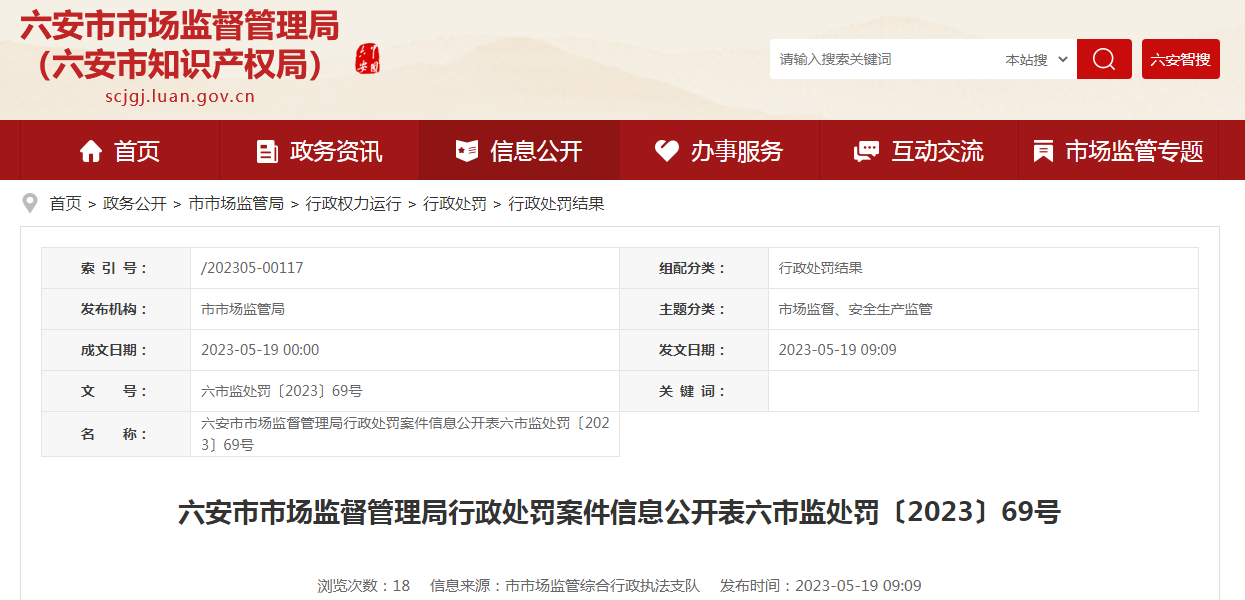Screen dimensions: 1245x600
Task: Open 政务公开 breadcrumb link
Action: point(135,204)
